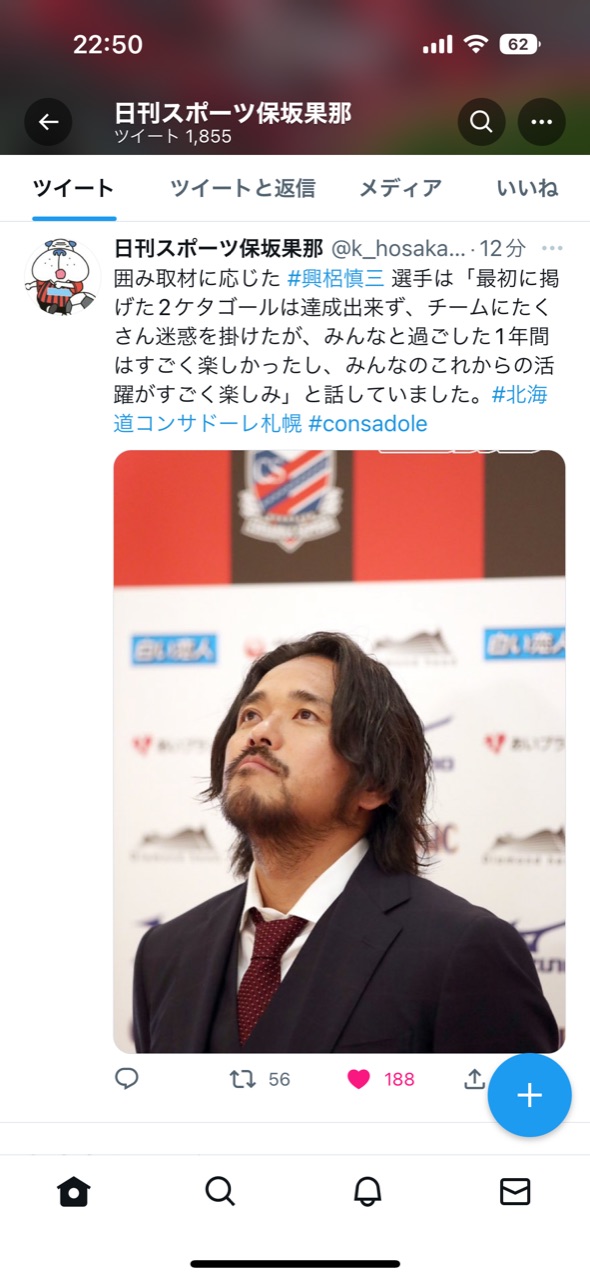Viewport: 590px width, 1280px height.
Task: Switch to ツイートと返信 tab
Action: (242, 188)
